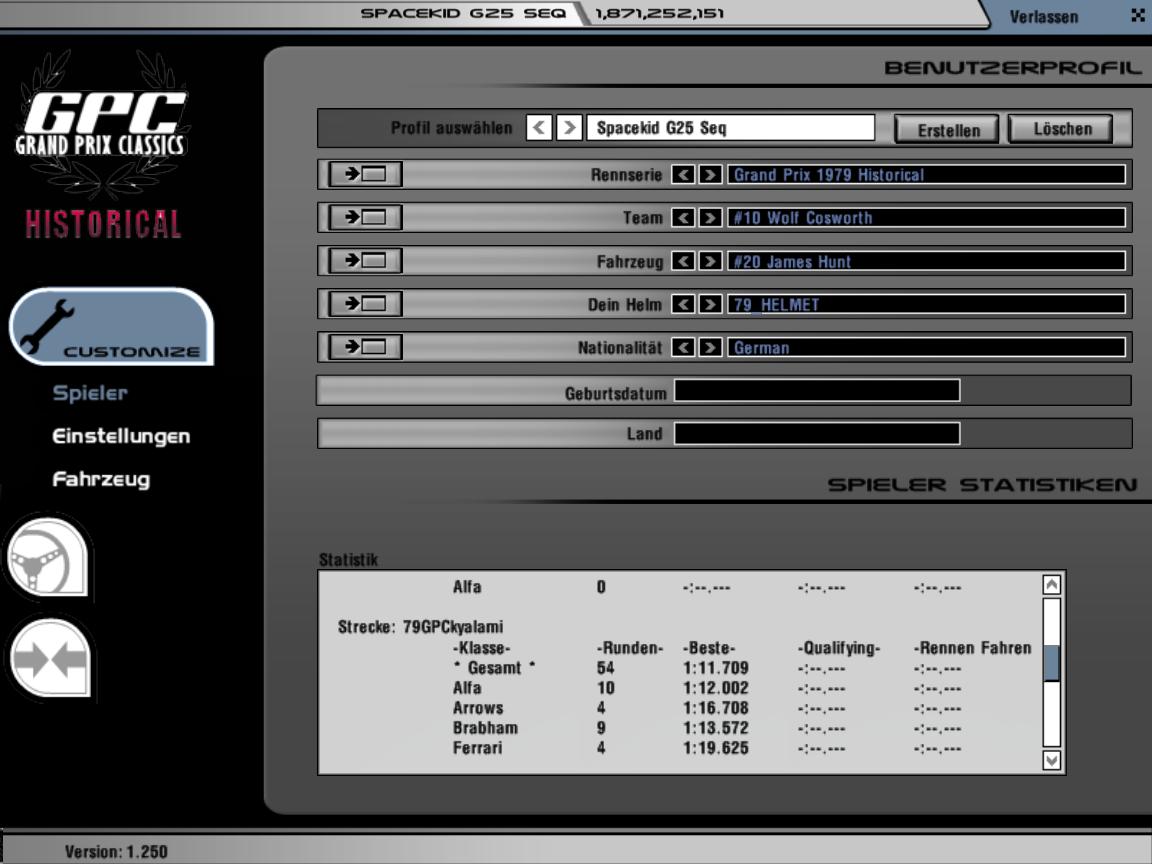Open the Fahrzeug menu item in sidebar
This screenshot has height=864, width=1152.
tap(101, 479)
